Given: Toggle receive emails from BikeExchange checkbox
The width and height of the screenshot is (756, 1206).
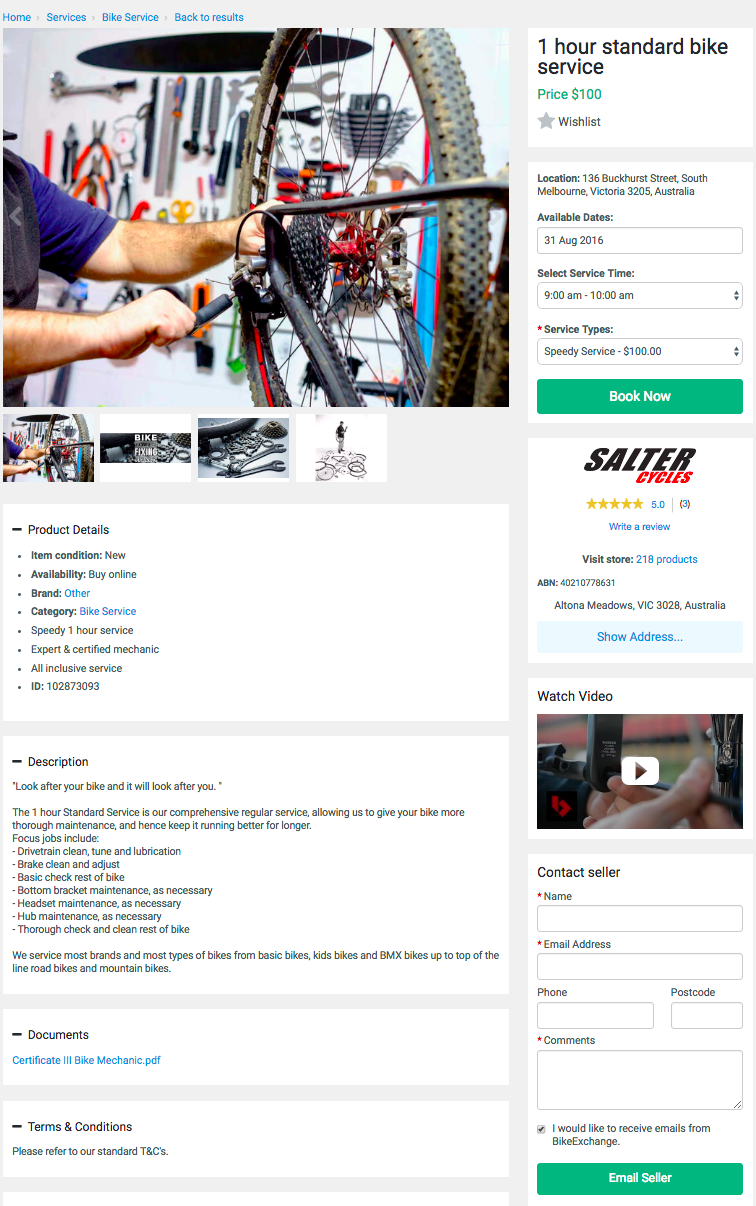Looking at the screenshot, I should (542, 1129).
